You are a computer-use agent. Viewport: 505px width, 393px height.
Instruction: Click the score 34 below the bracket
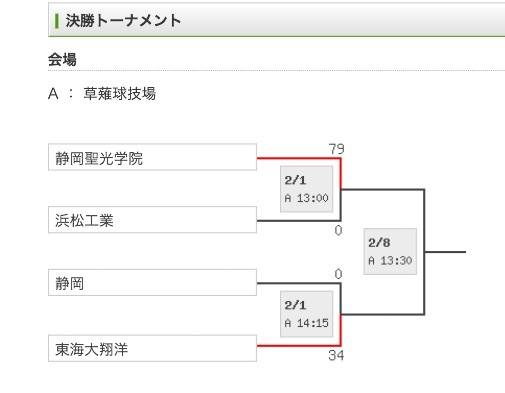[x=336, y=355]
